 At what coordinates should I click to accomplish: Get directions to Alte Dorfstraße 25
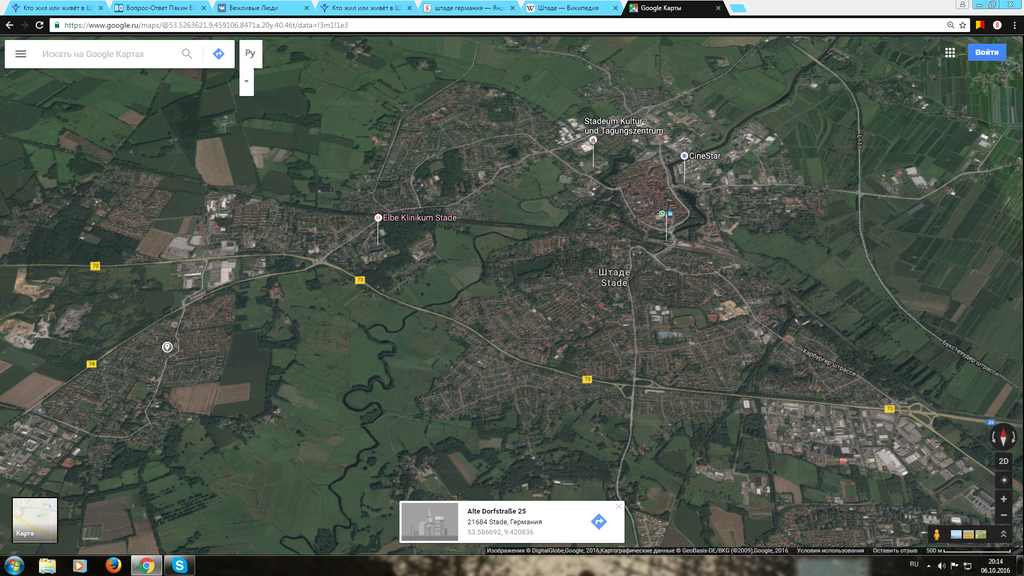point(598,521)
